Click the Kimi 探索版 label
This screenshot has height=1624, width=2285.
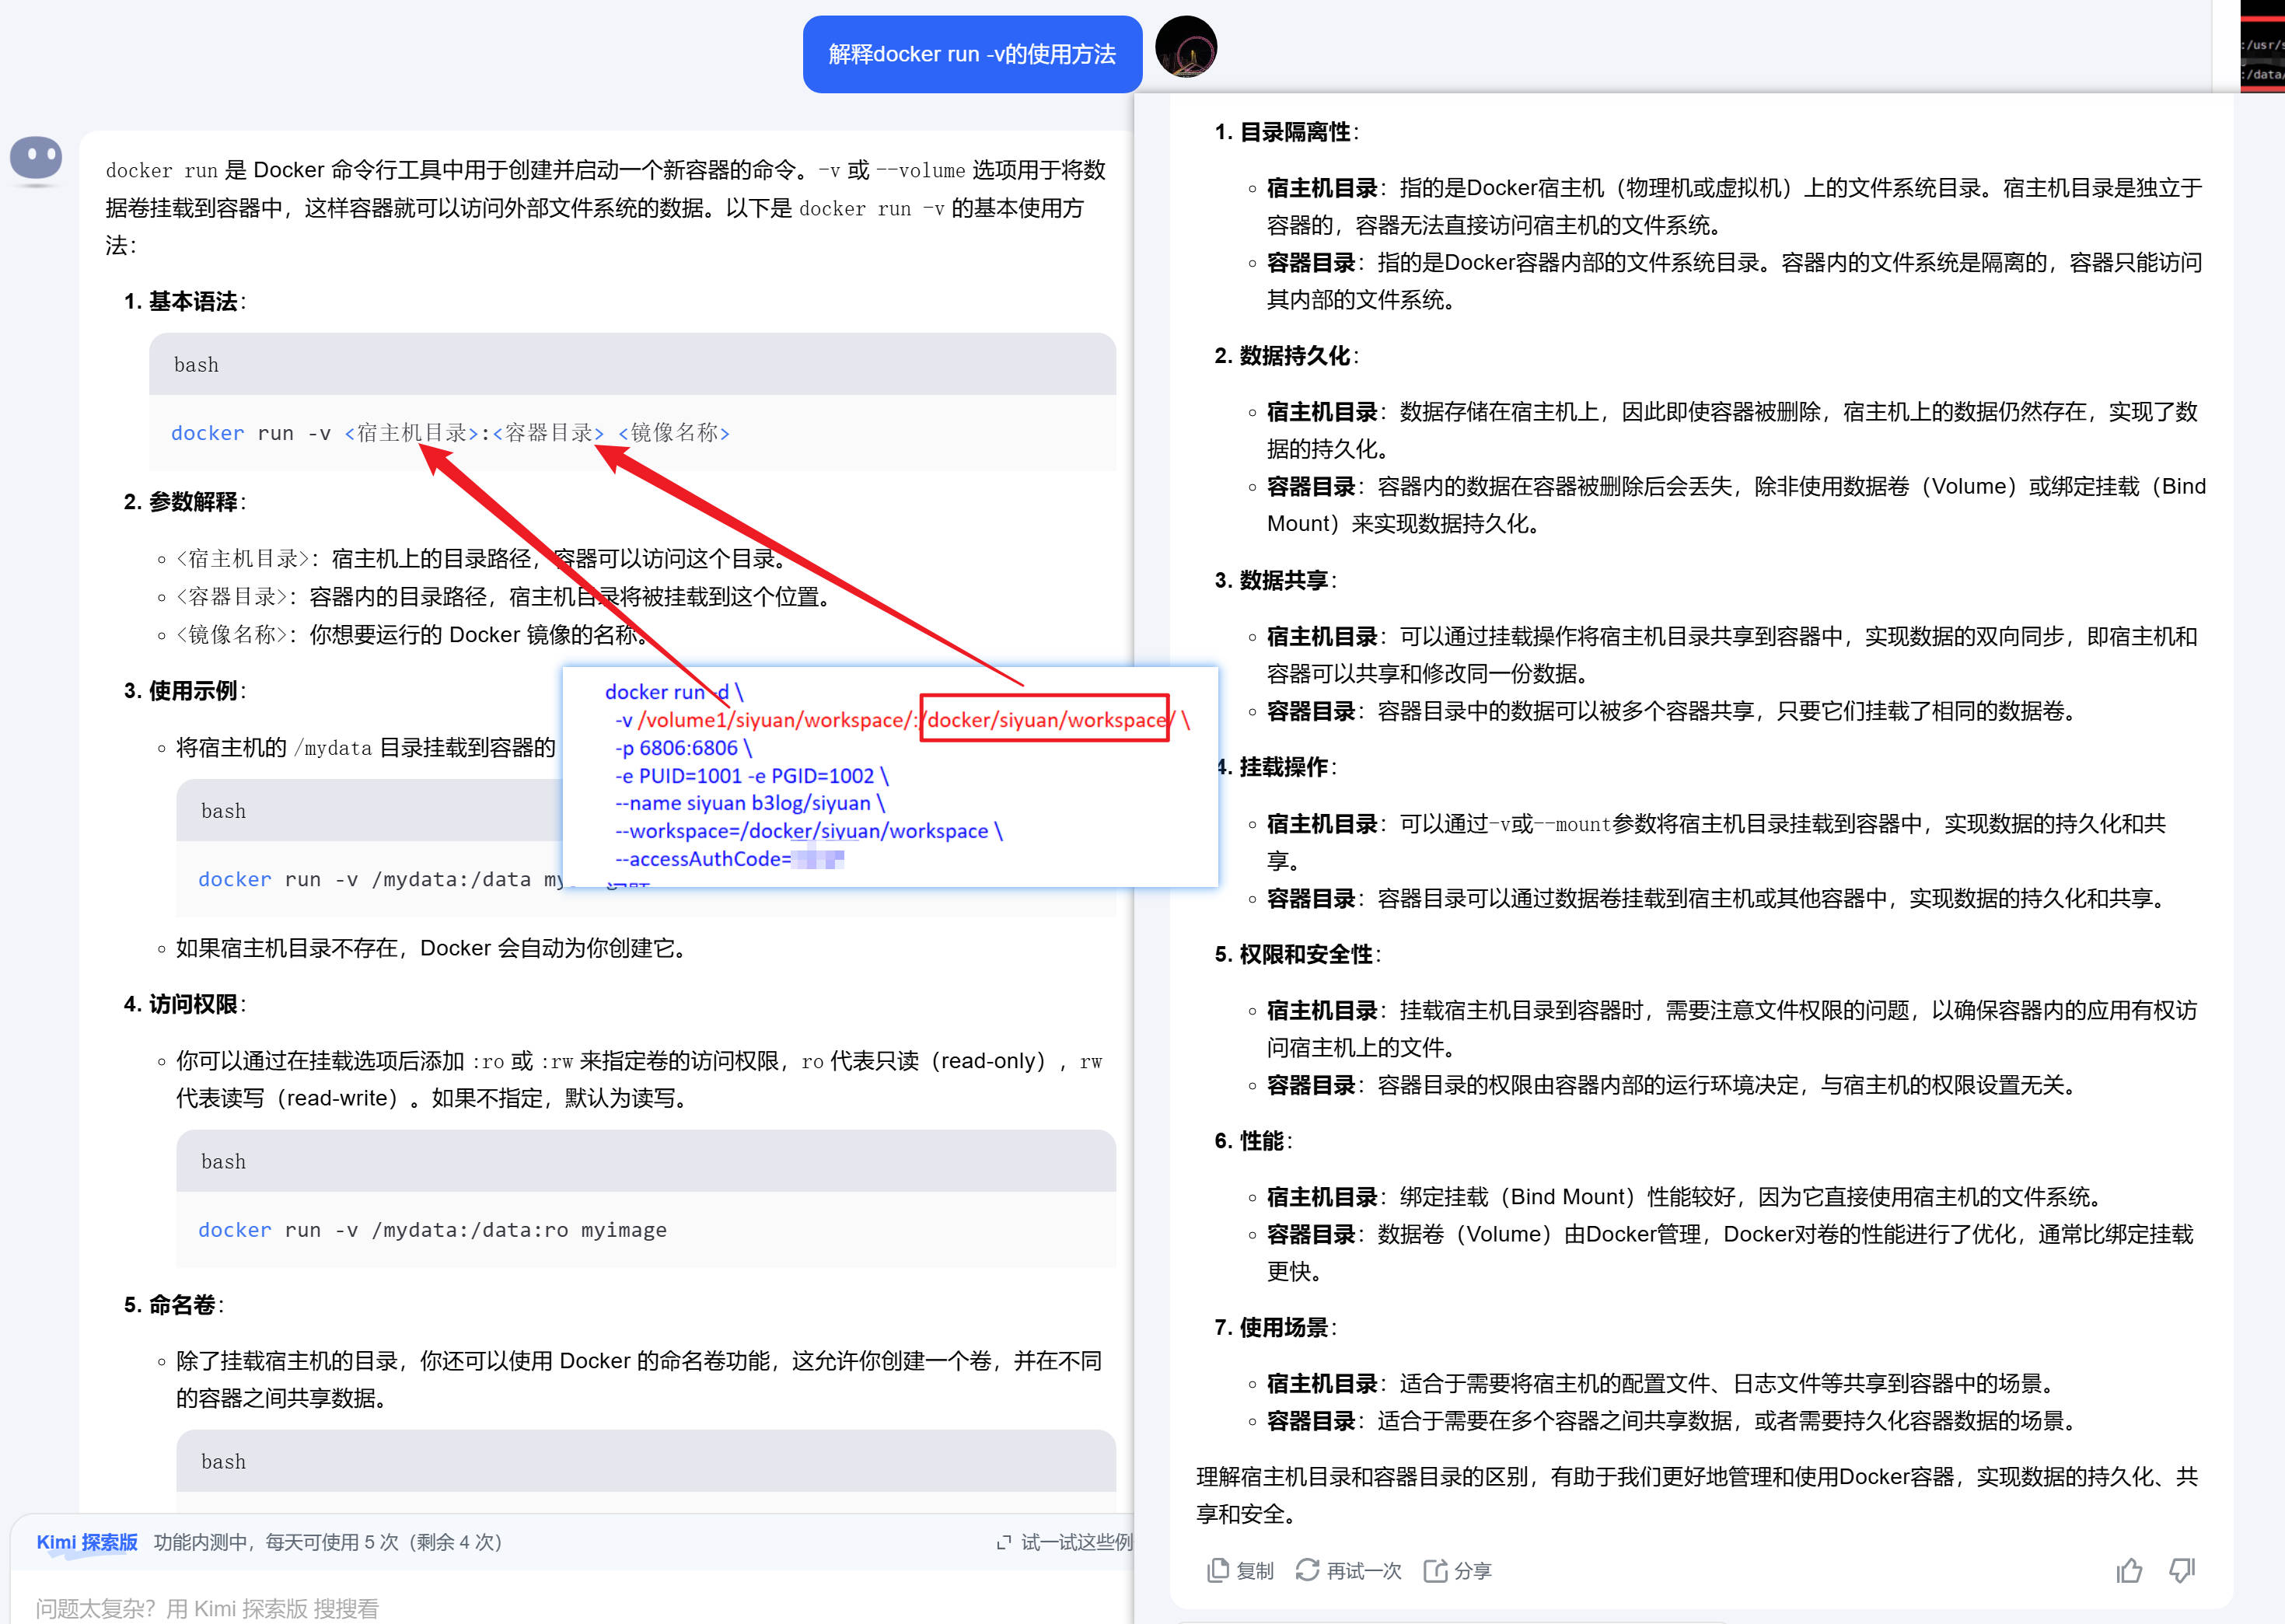tap(87, 1542)
